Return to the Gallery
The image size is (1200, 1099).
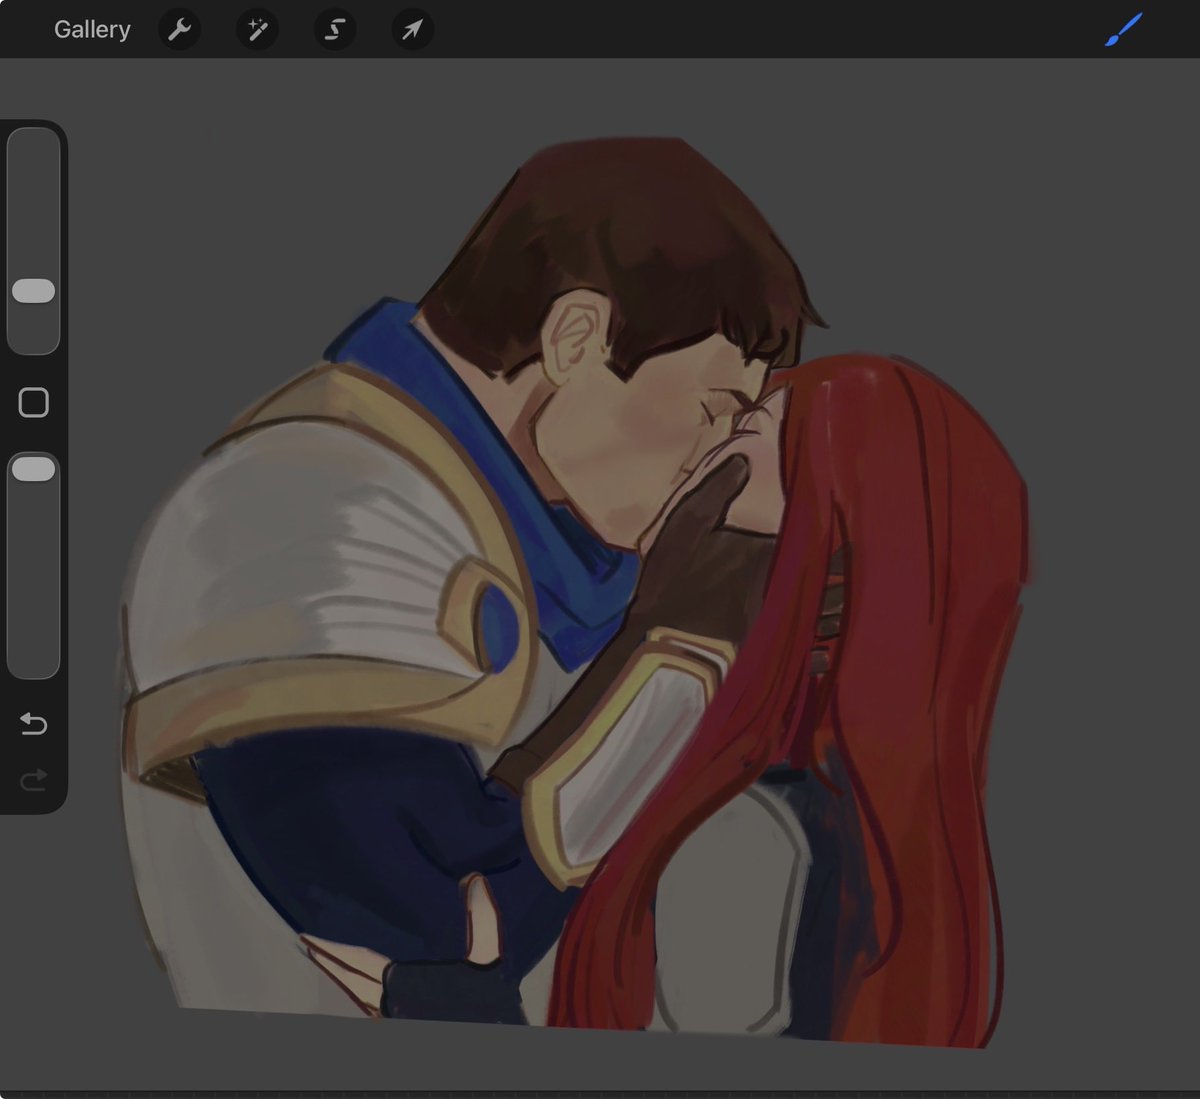click(92, 30)
